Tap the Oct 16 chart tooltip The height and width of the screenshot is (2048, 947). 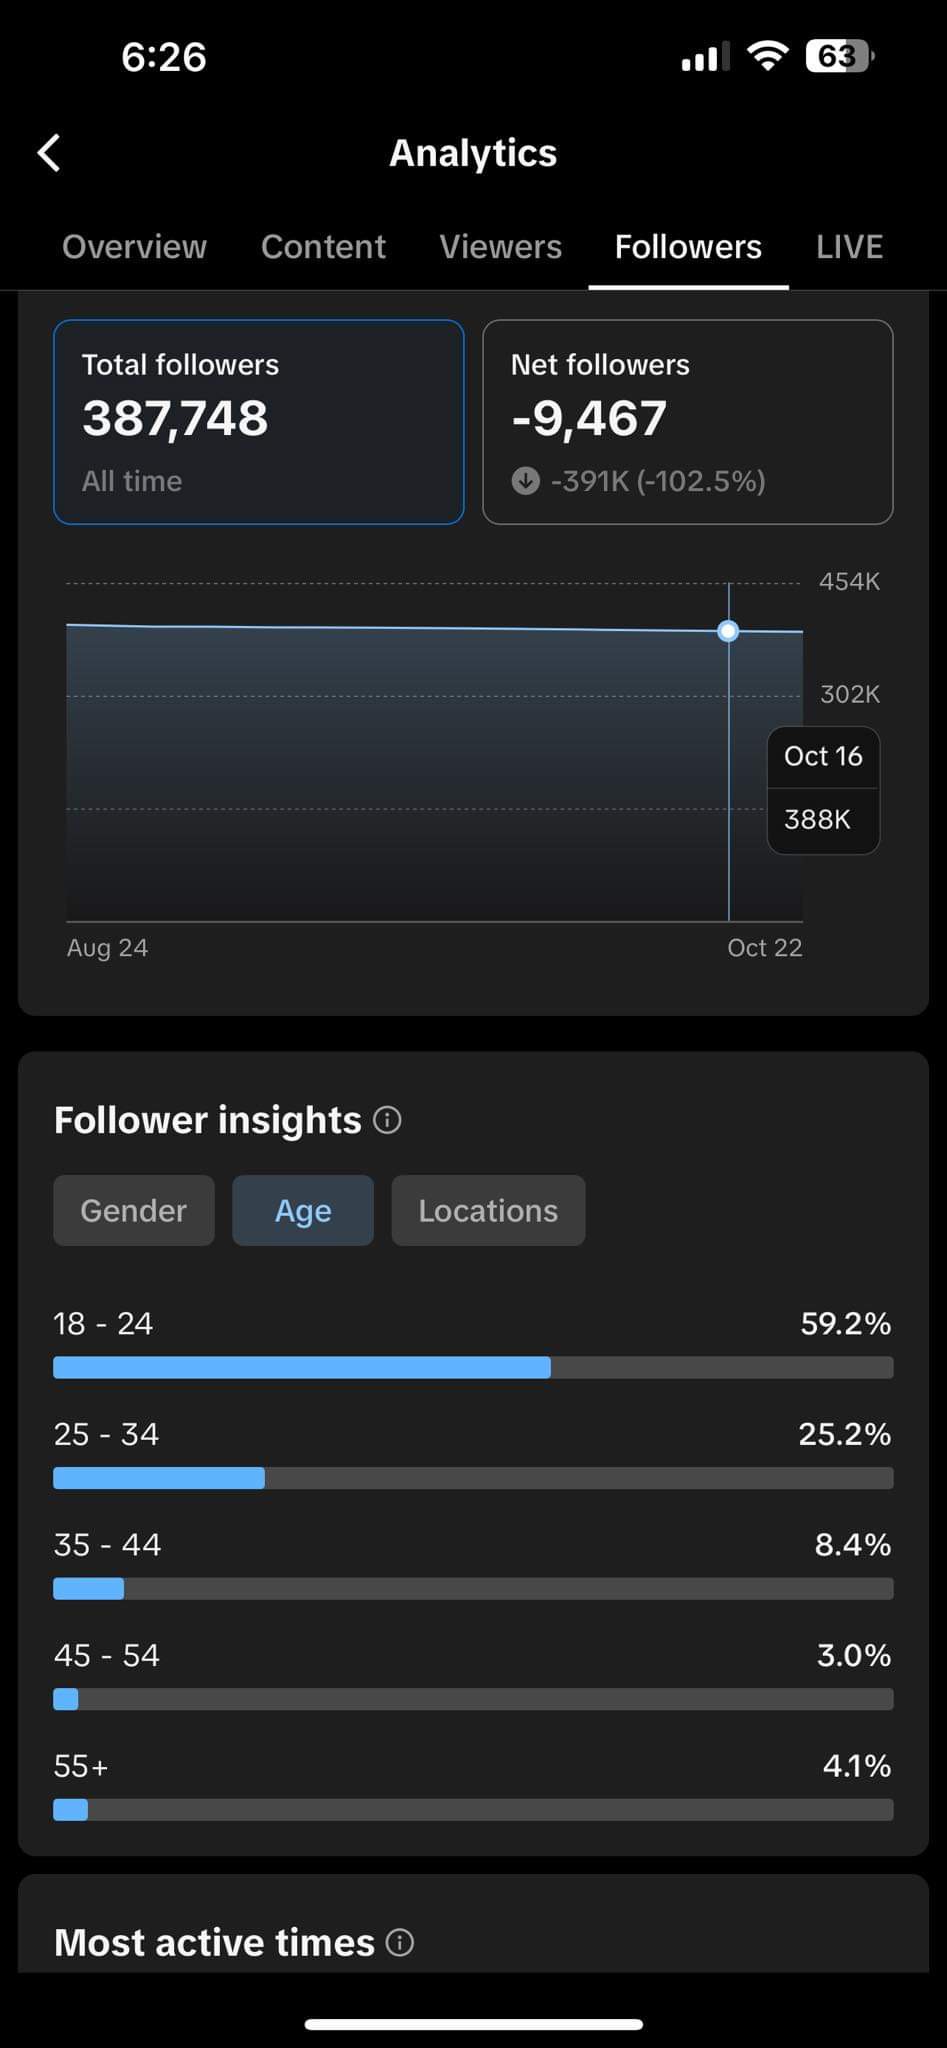coord(823,790)
